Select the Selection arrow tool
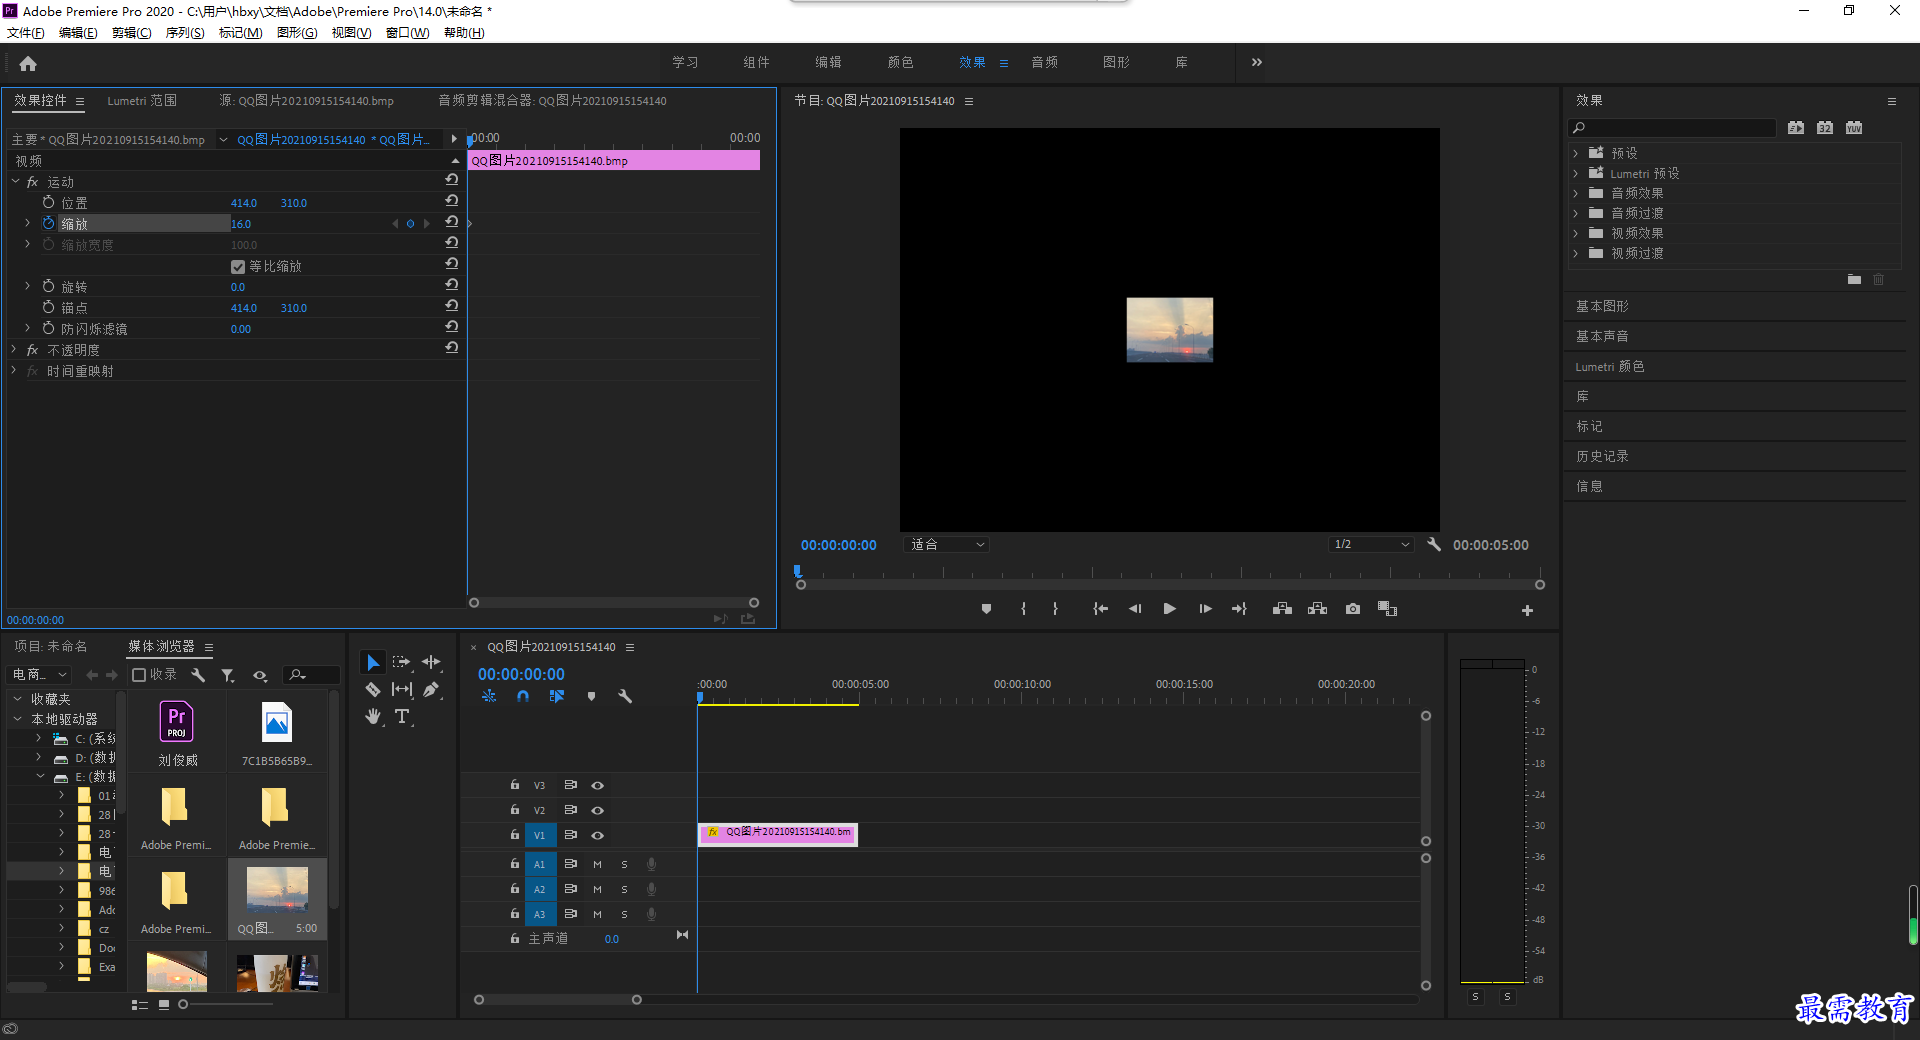Screen dimensions: 1920x1040 372,663
